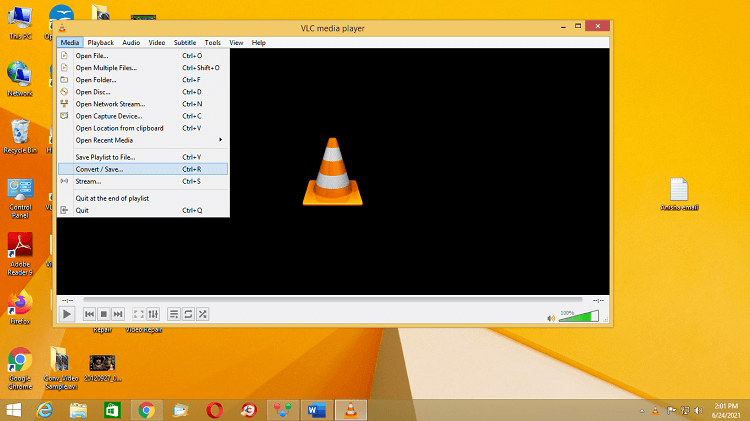The image size is (750, 421).
Task: Expand Open Recent Media submenu
Action: (x=143, y=140)
